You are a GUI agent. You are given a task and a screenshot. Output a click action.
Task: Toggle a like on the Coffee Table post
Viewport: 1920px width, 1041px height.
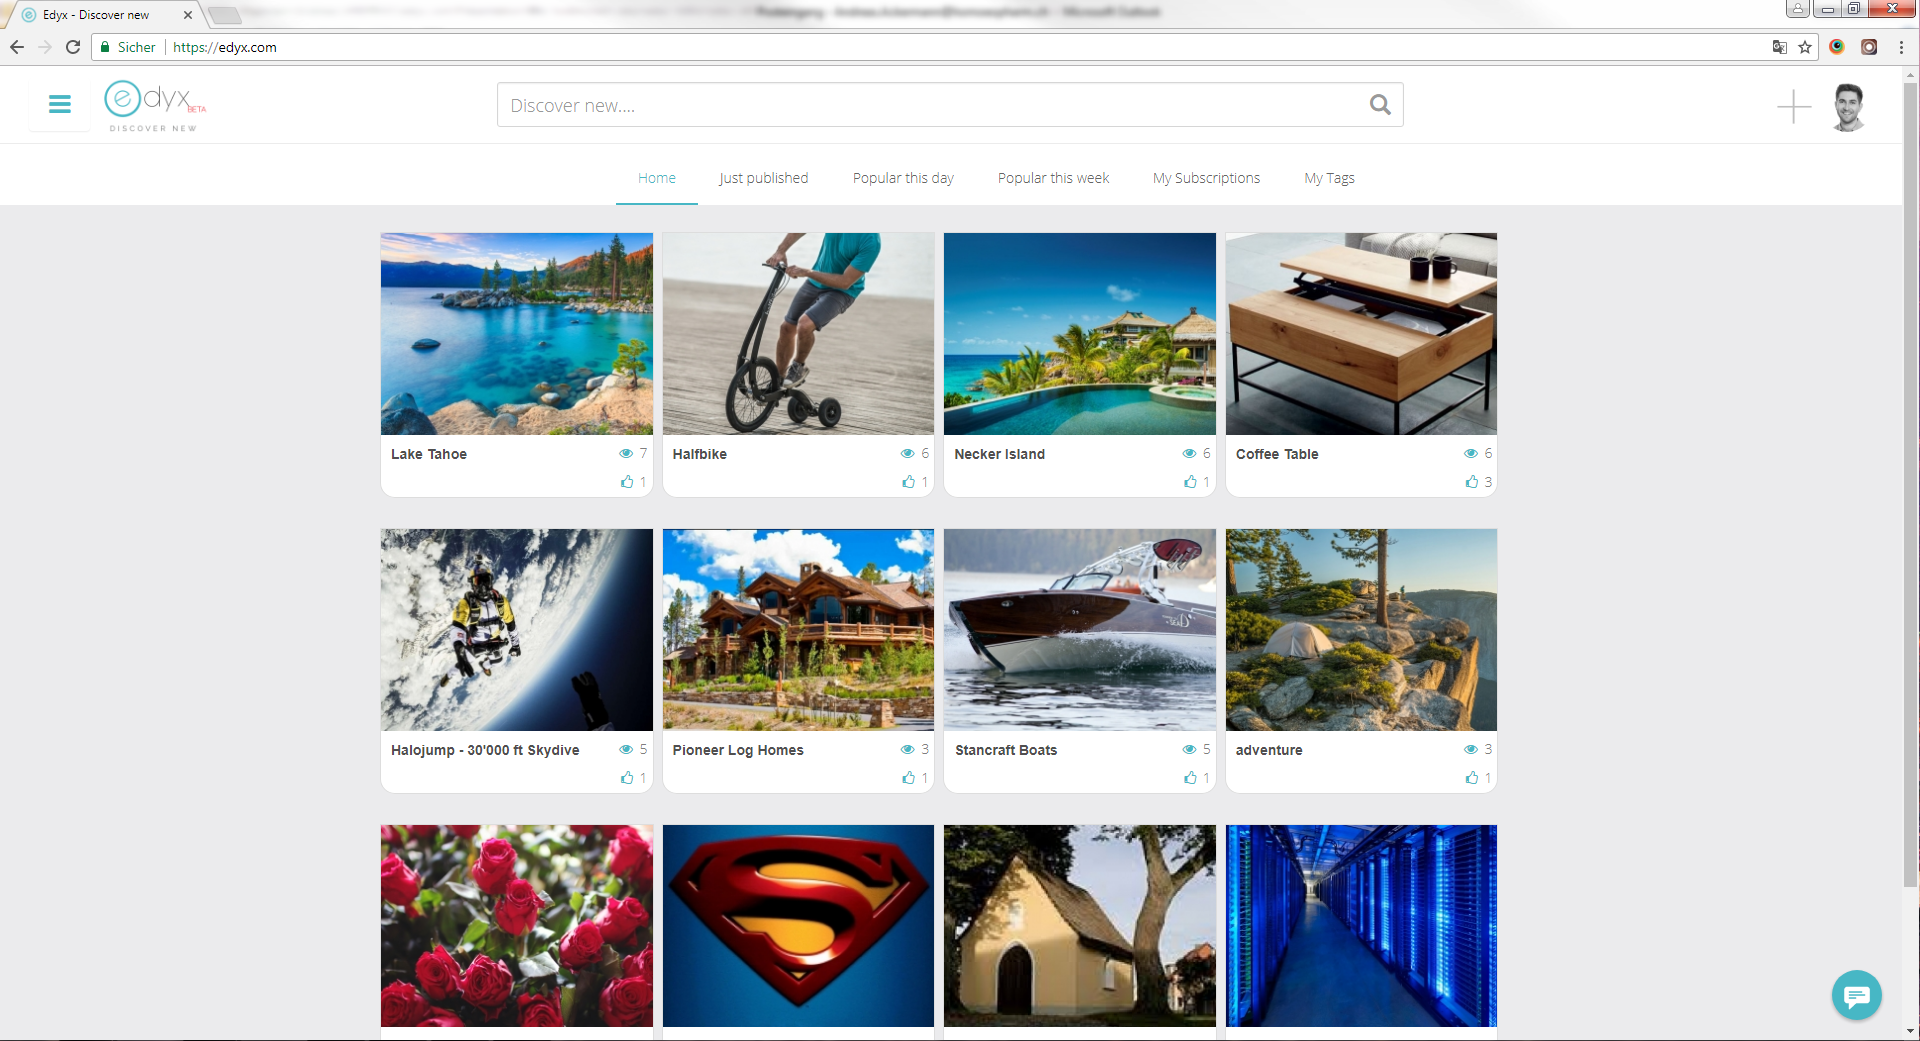pyautogui.click(x=1471, y=481)
